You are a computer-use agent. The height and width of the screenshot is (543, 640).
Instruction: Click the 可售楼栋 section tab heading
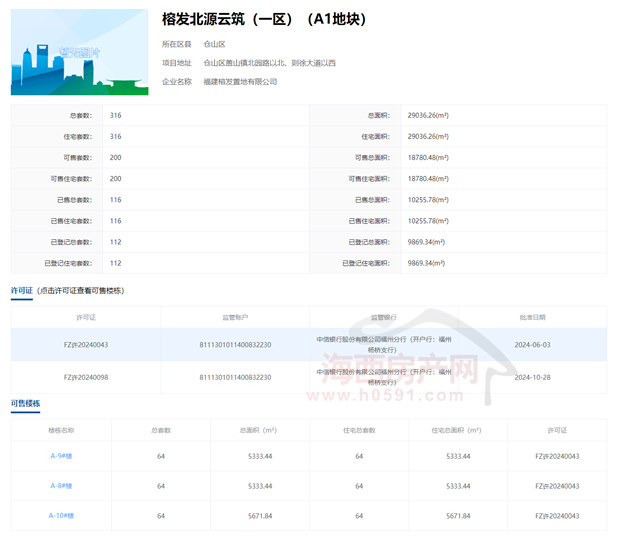(26, 404)
